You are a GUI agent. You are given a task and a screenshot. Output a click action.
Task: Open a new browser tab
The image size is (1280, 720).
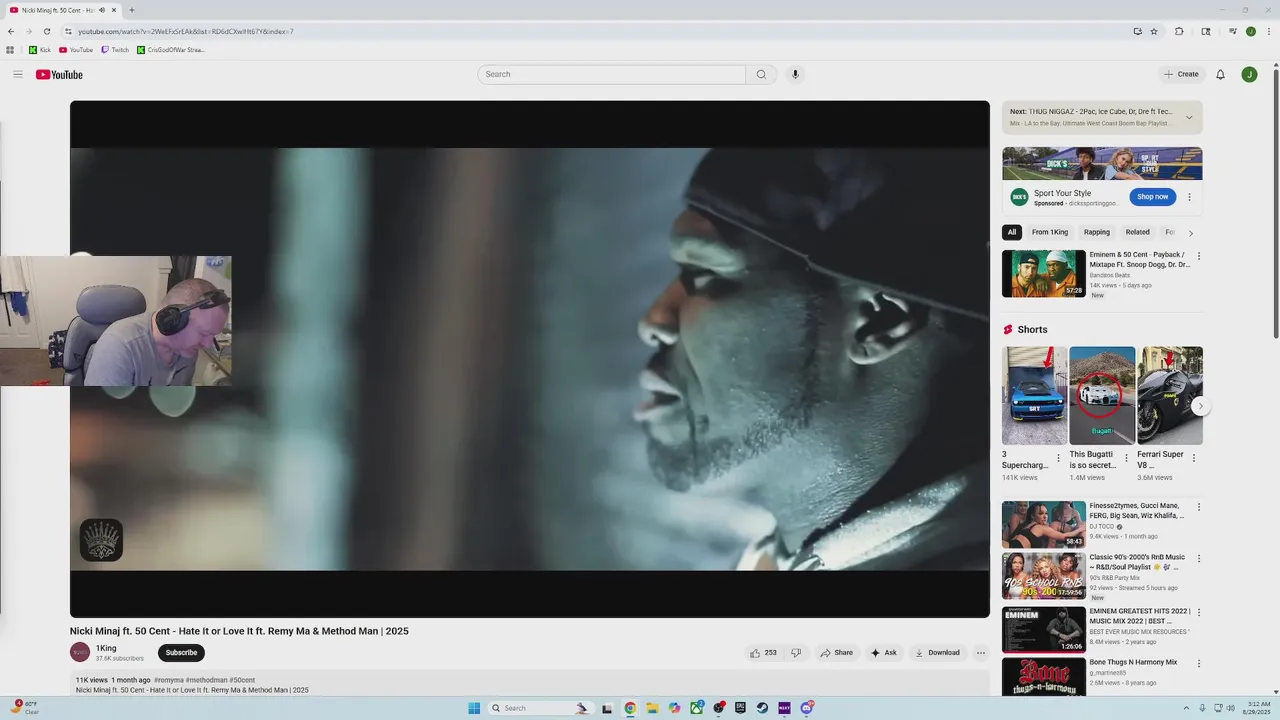tap(132, 10)
